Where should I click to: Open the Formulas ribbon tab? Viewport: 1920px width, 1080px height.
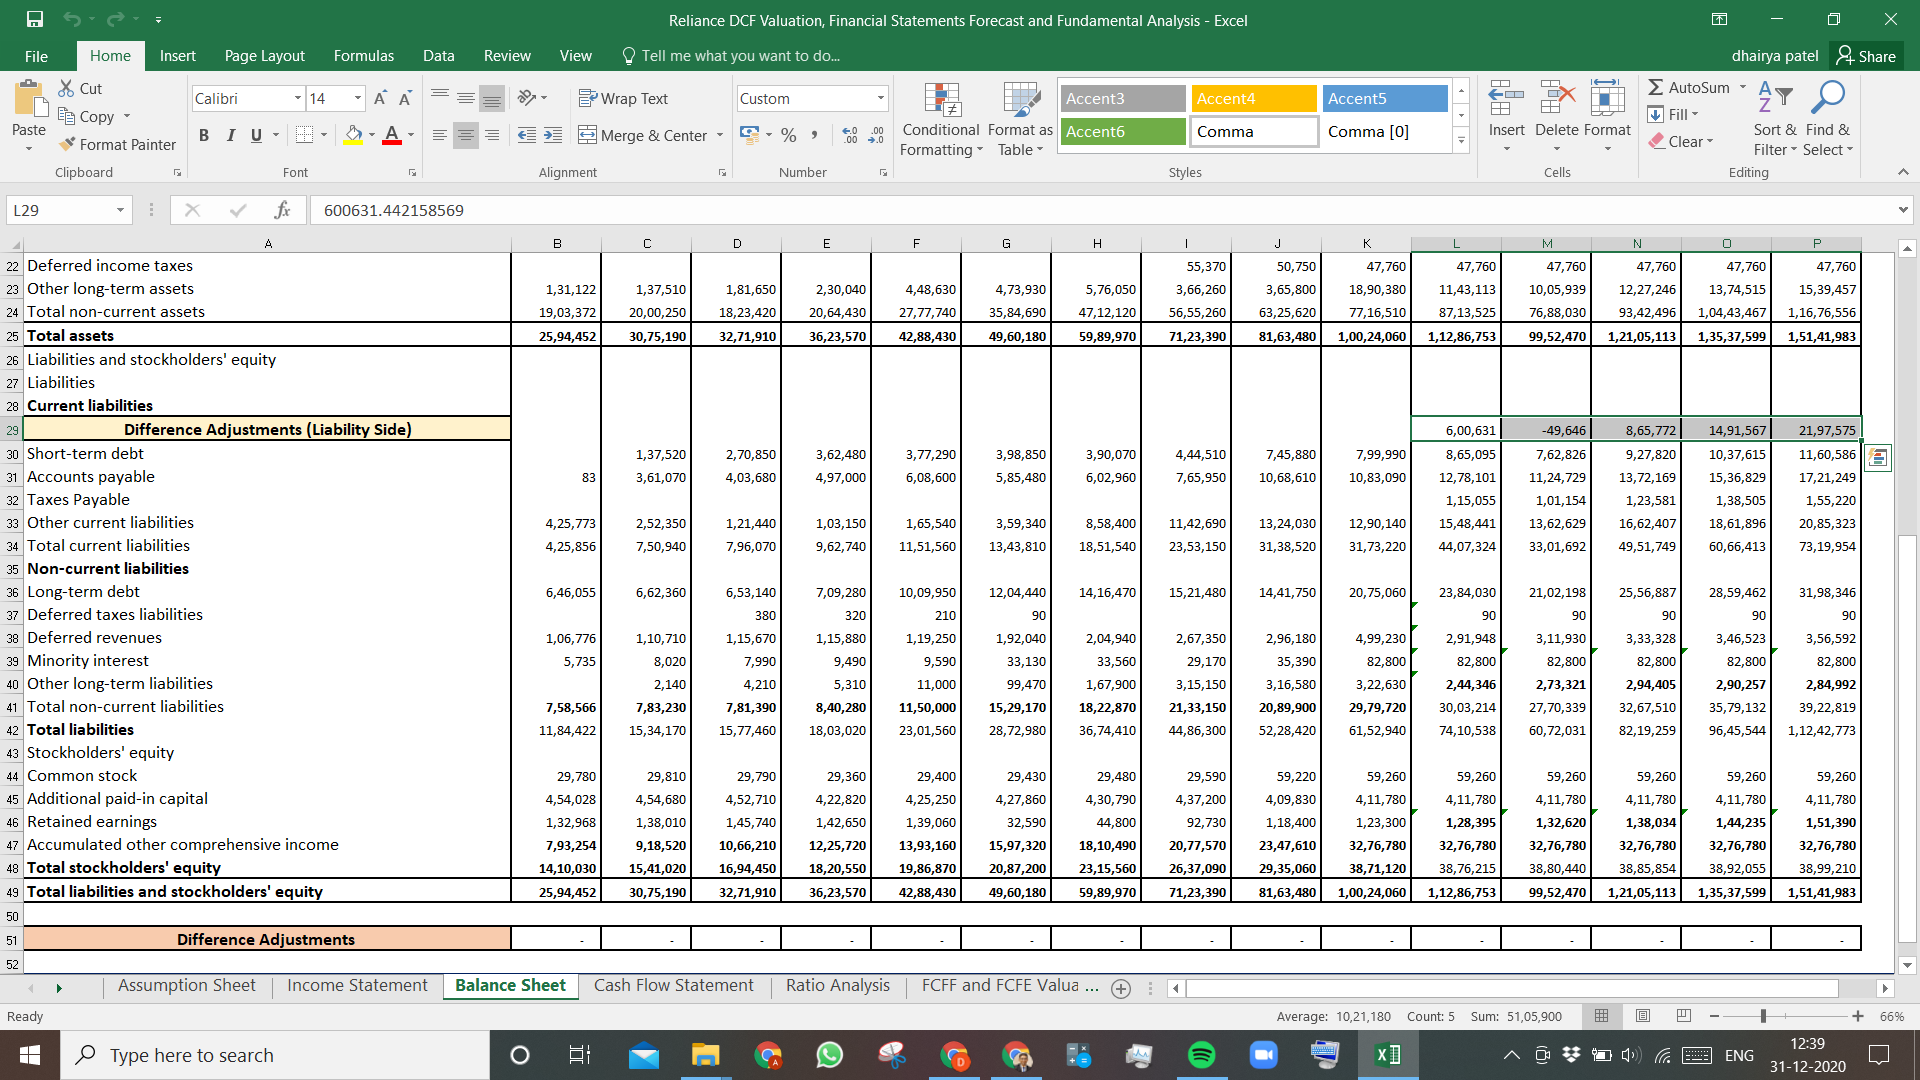[364, 56]
